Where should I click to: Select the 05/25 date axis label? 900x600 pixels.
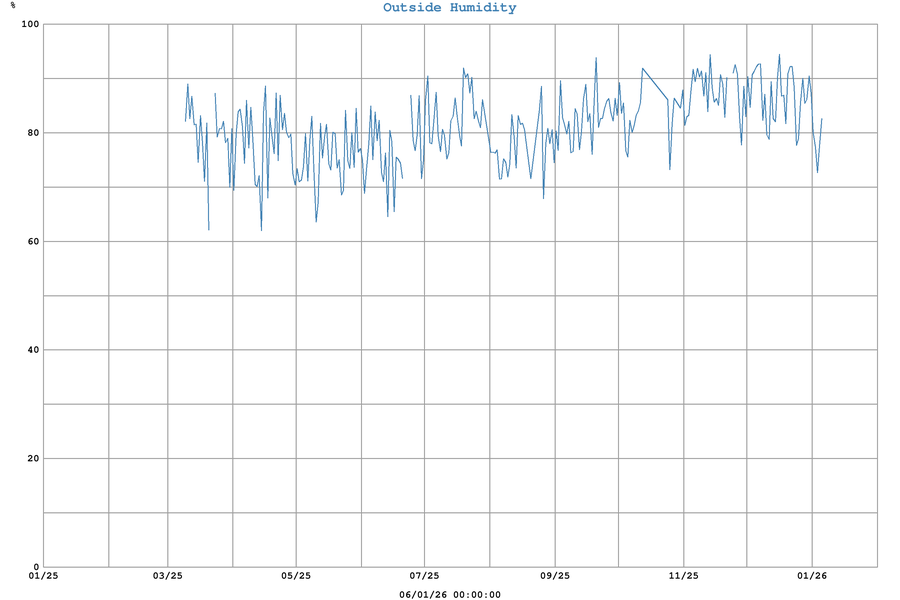coord(296,576)
